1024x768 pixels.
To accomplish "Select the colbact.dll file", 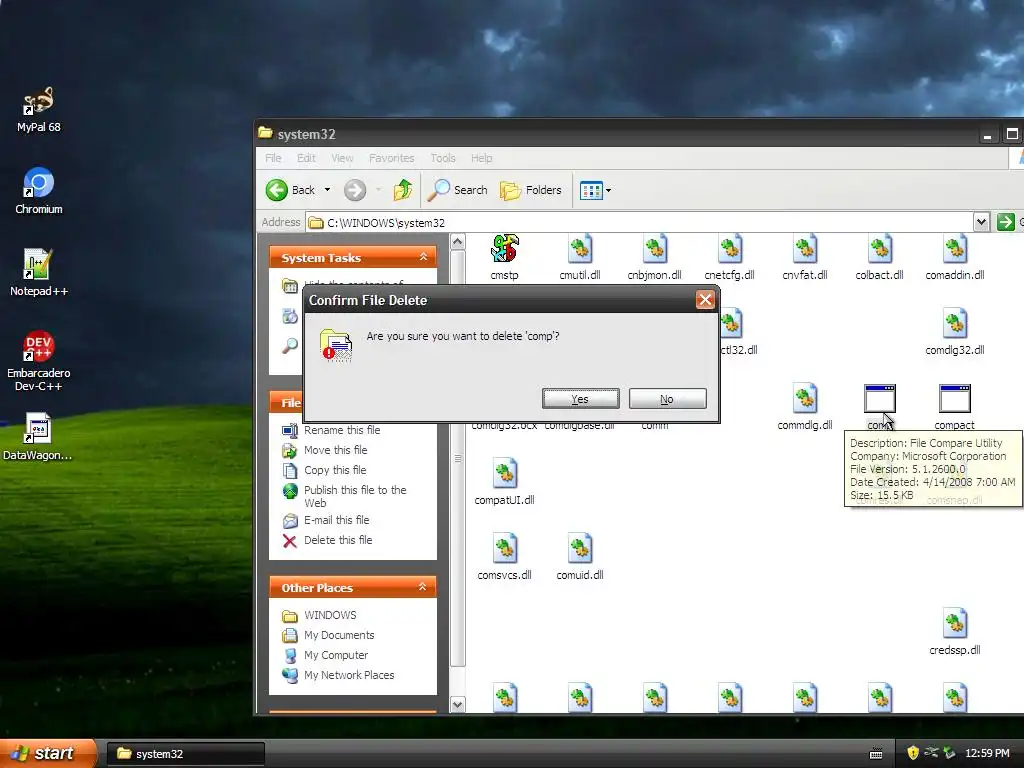I will point(880,257).
